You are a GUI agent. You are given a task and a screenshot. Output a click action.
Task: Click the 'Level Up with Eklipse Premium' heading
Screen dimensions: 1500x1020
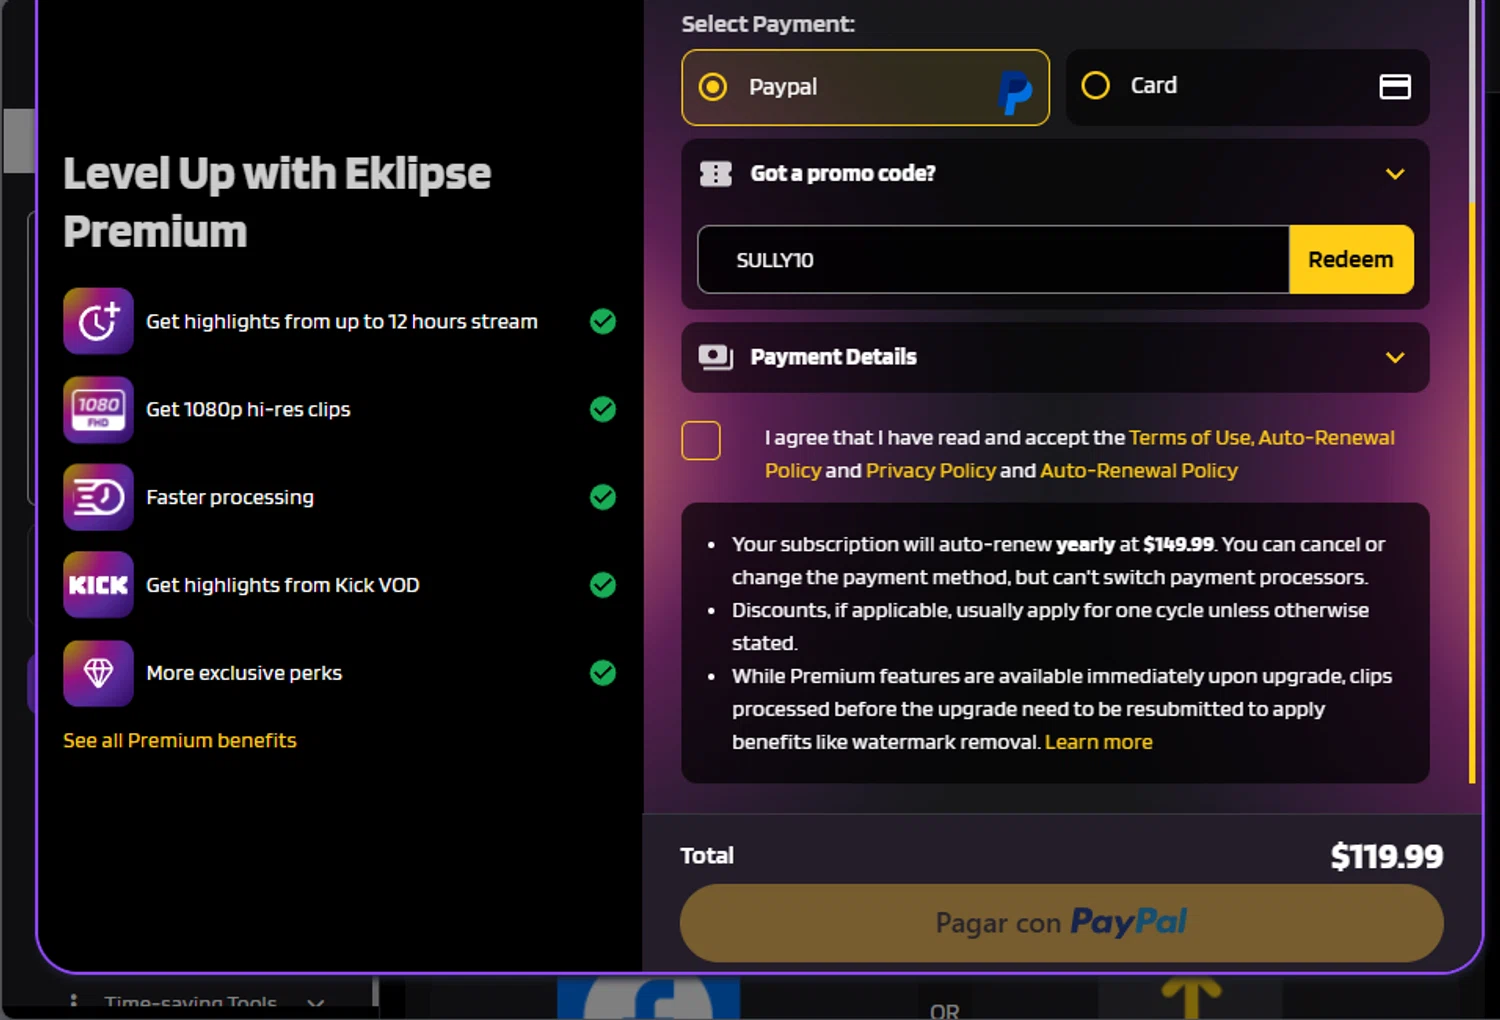277,202
